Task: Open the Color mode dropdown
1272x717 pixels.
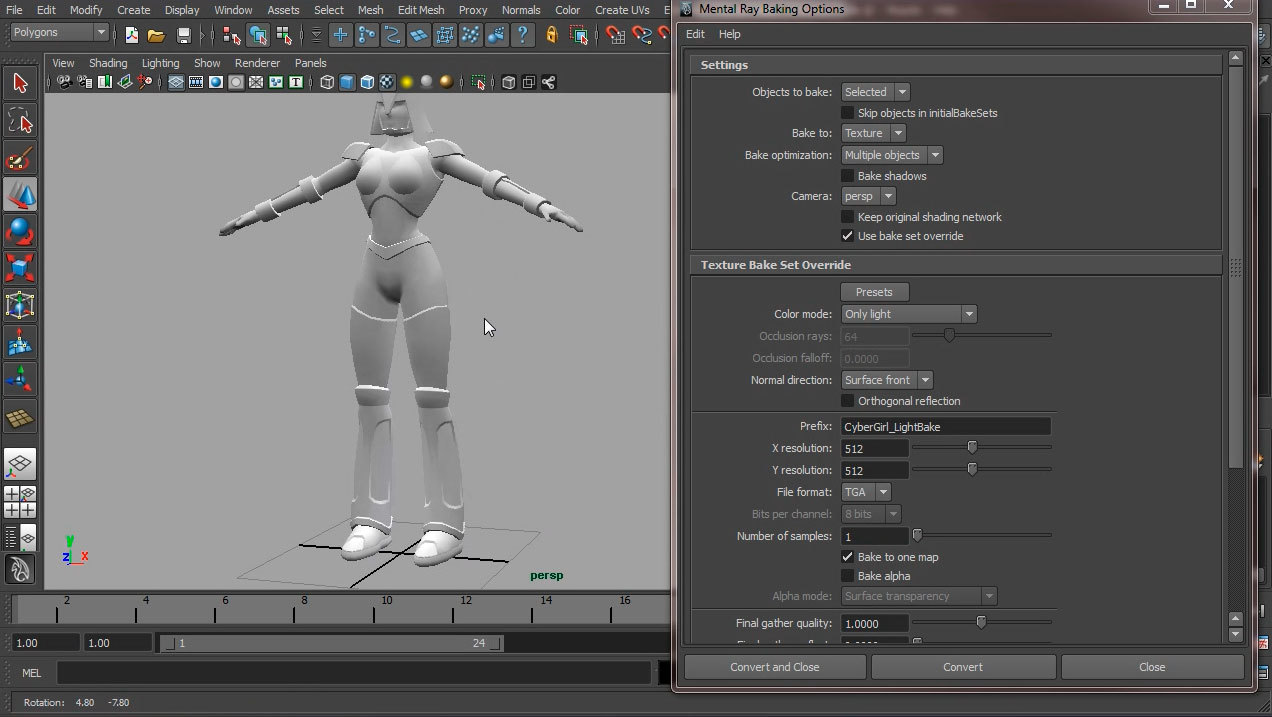Action: 908,314
